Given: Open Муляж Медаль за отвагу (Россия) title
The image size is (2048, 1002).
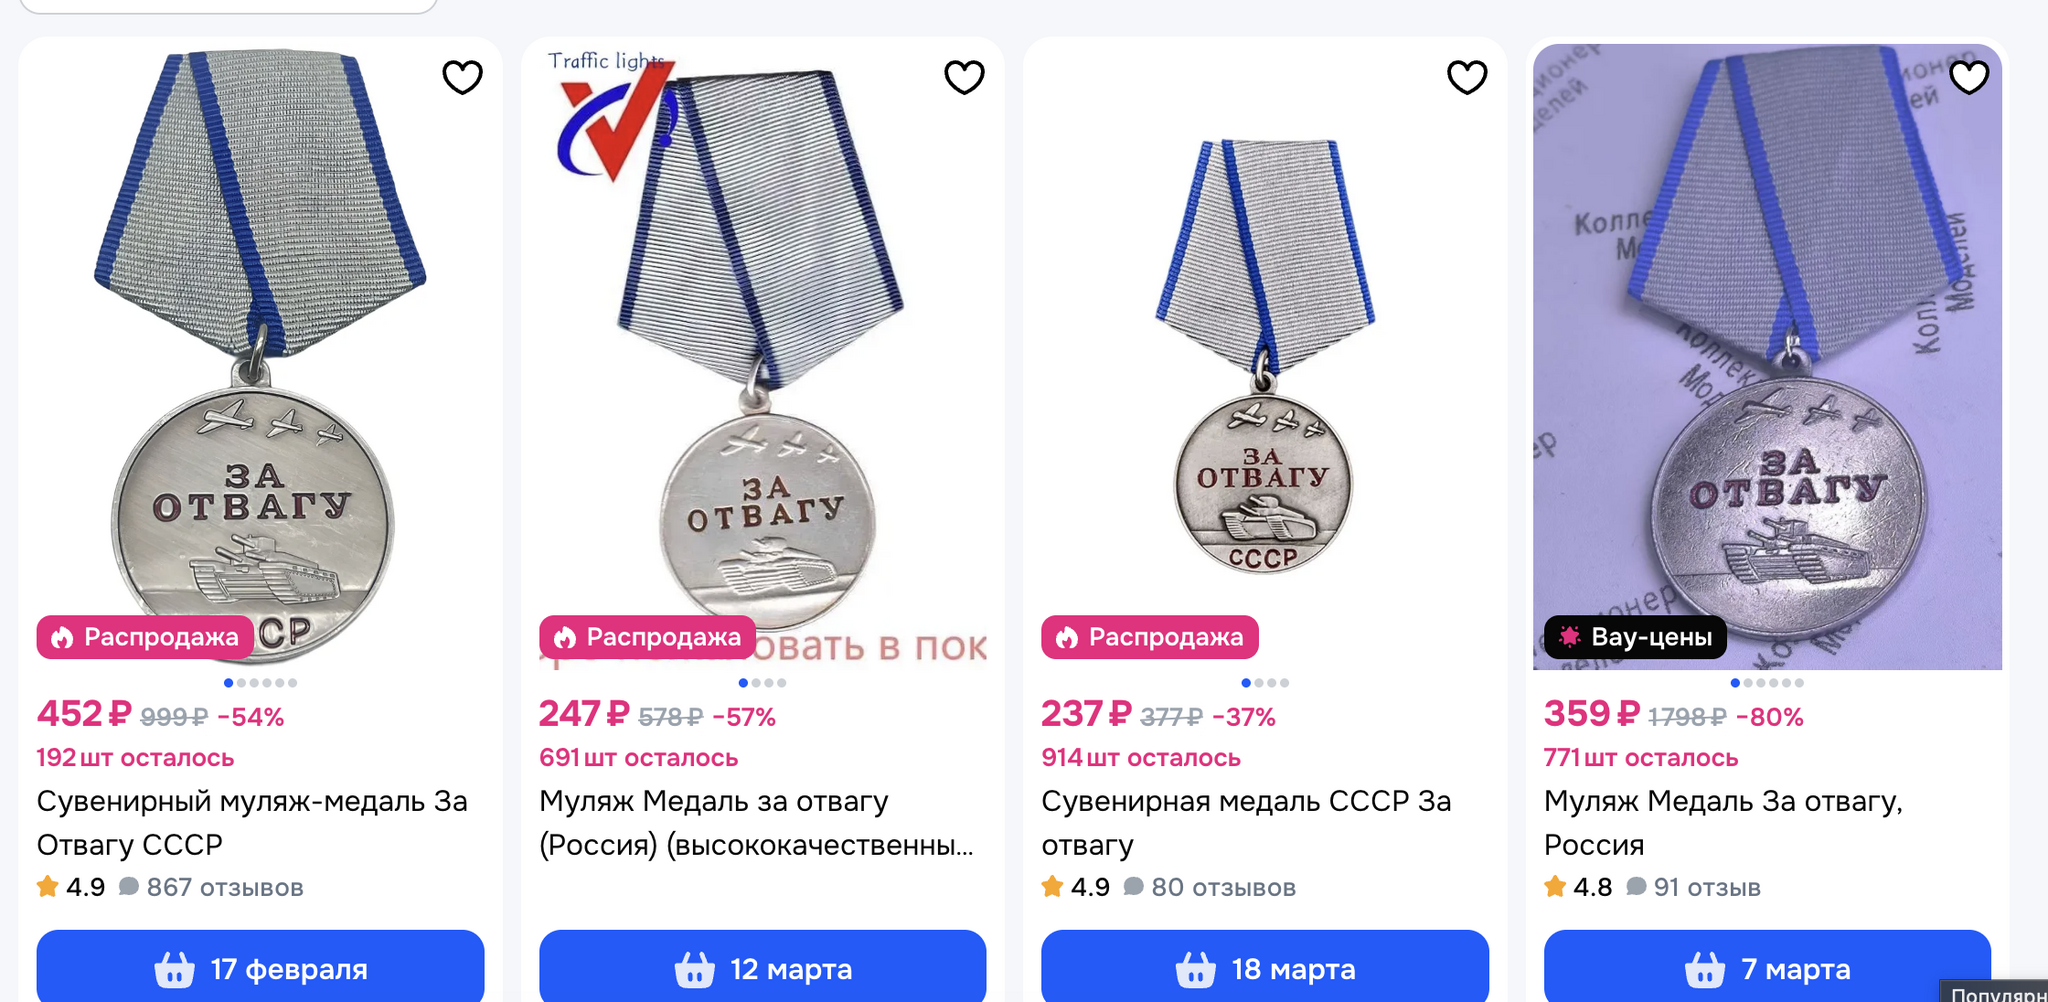Looking at the screenshot, I should tap(756, 823).
